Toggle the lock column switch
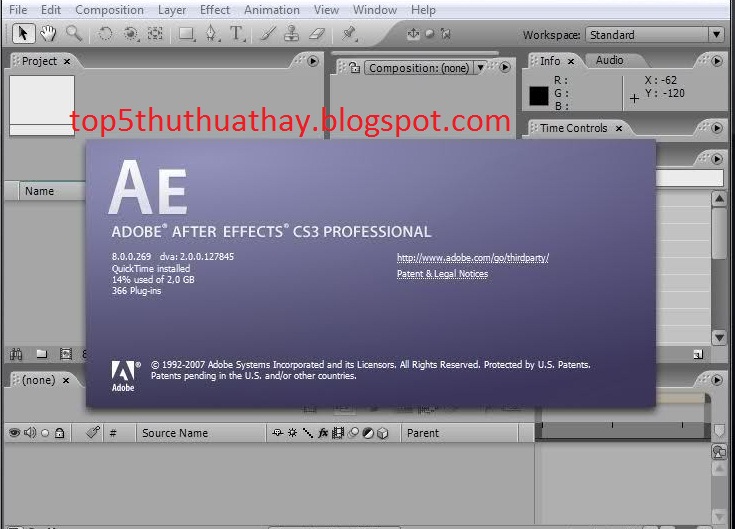 (60, 433)
